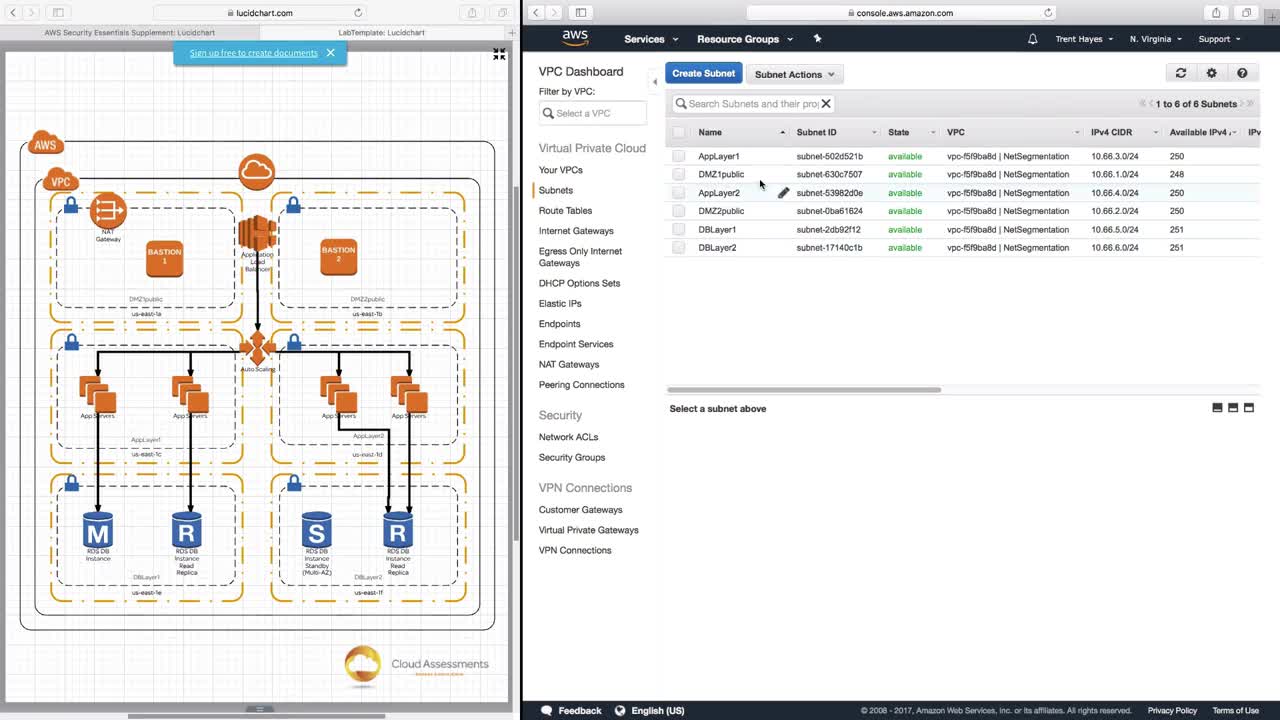Image resolution: width=1280 pixels, height=720 pixels.
Task: Open the AWS notifications bell
Action: 1033,39
